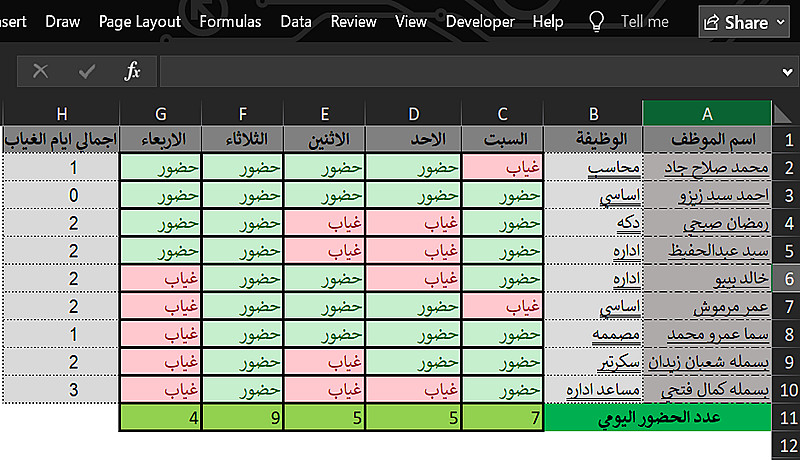
Task: Select column C header
Action: 503,113
